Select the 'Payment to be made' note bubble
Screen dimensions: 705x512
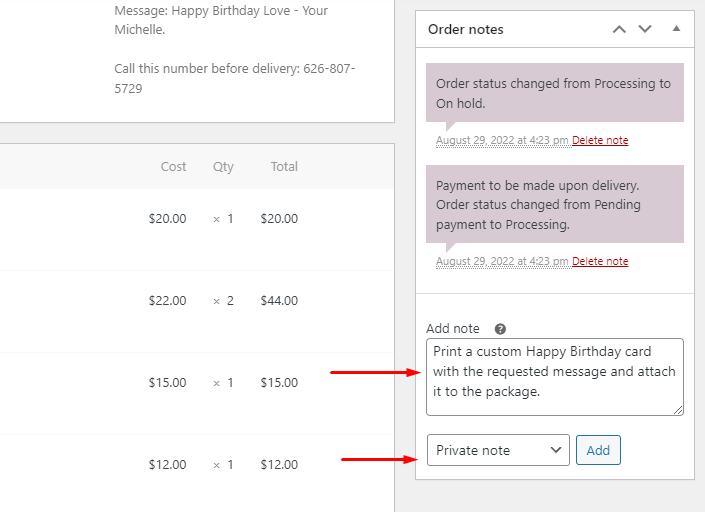tap(554, 204)
